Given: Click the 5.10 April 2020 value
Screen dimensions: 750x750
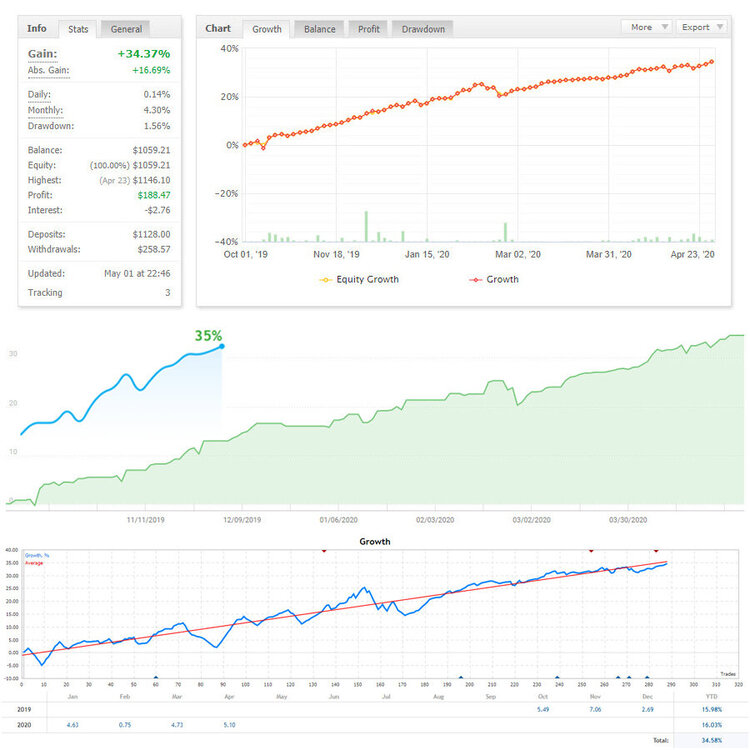Looking at the screenshot, I should point(229,725).
